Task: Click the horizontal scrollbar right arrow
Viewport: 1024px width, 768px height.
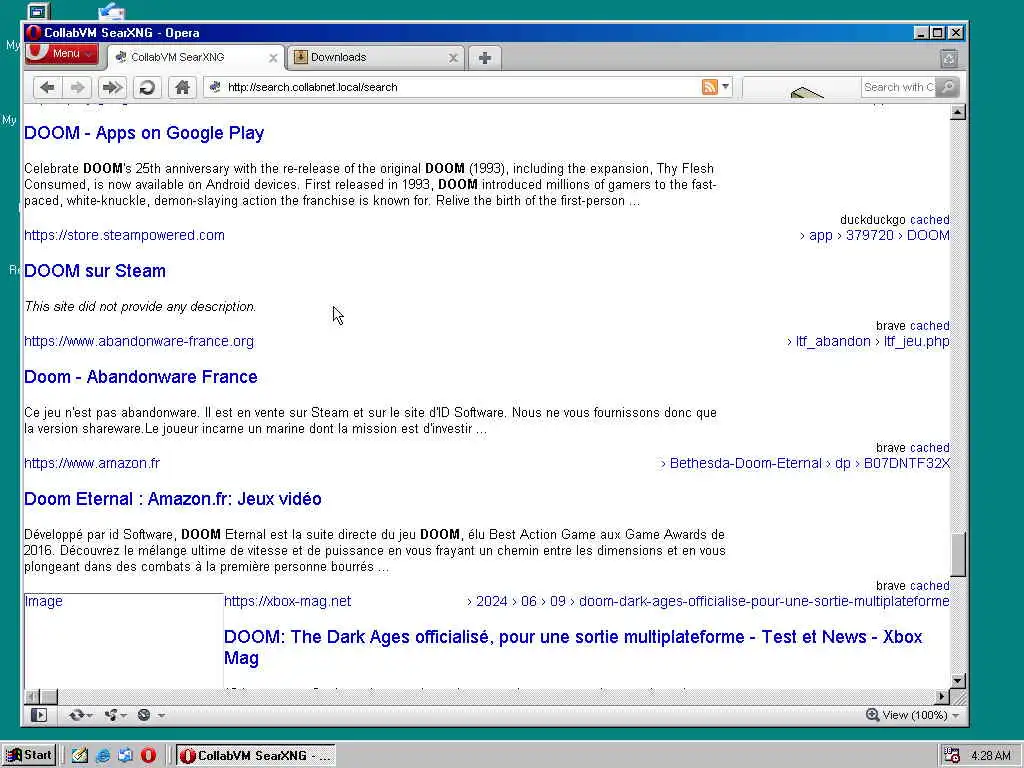Action: (942, 697)
